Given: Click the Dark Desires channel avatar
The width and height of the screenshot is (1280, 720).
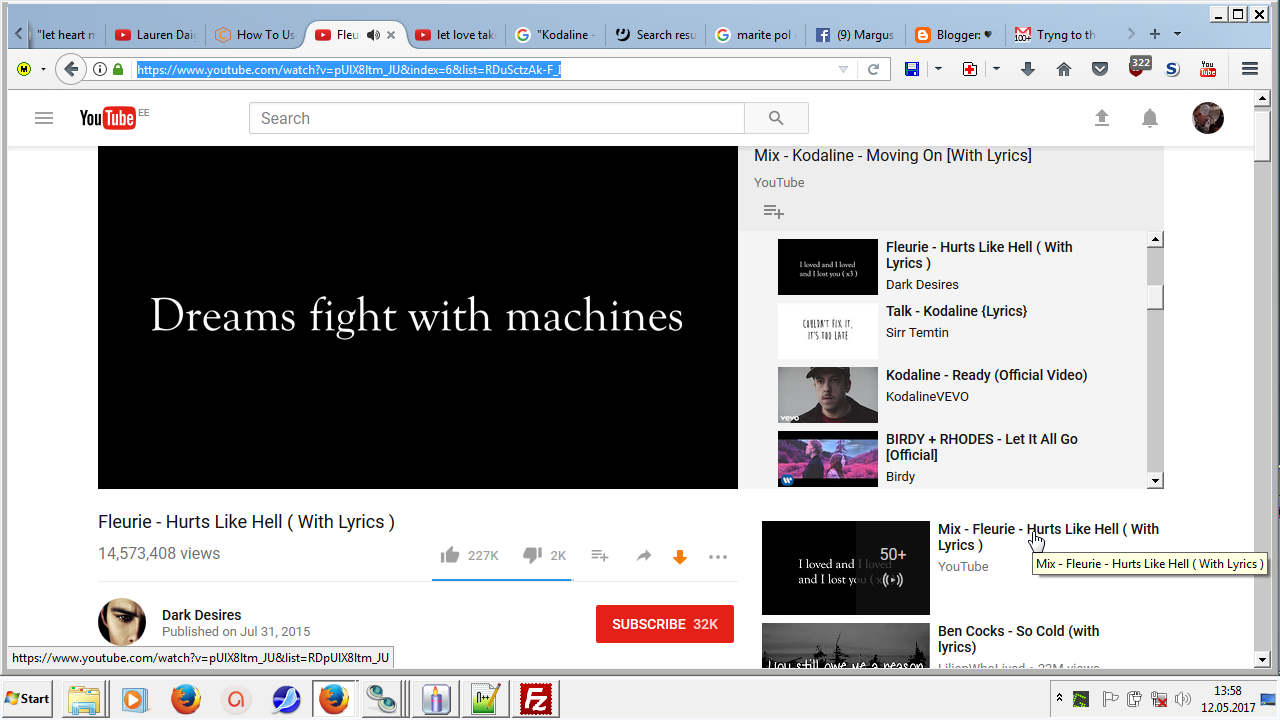Looking at the screenshot, I should click(x=122, y=623).
